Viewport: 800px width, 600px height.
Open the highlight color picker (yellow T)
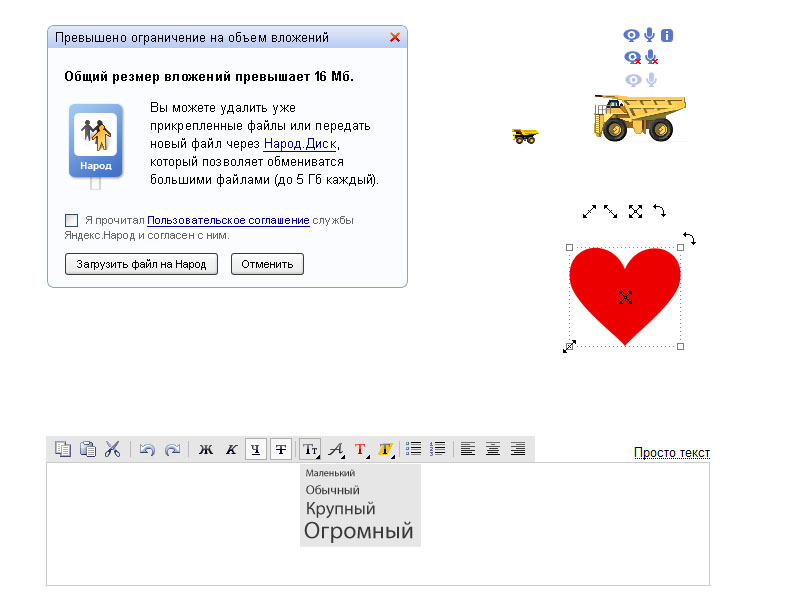[385, 449]
